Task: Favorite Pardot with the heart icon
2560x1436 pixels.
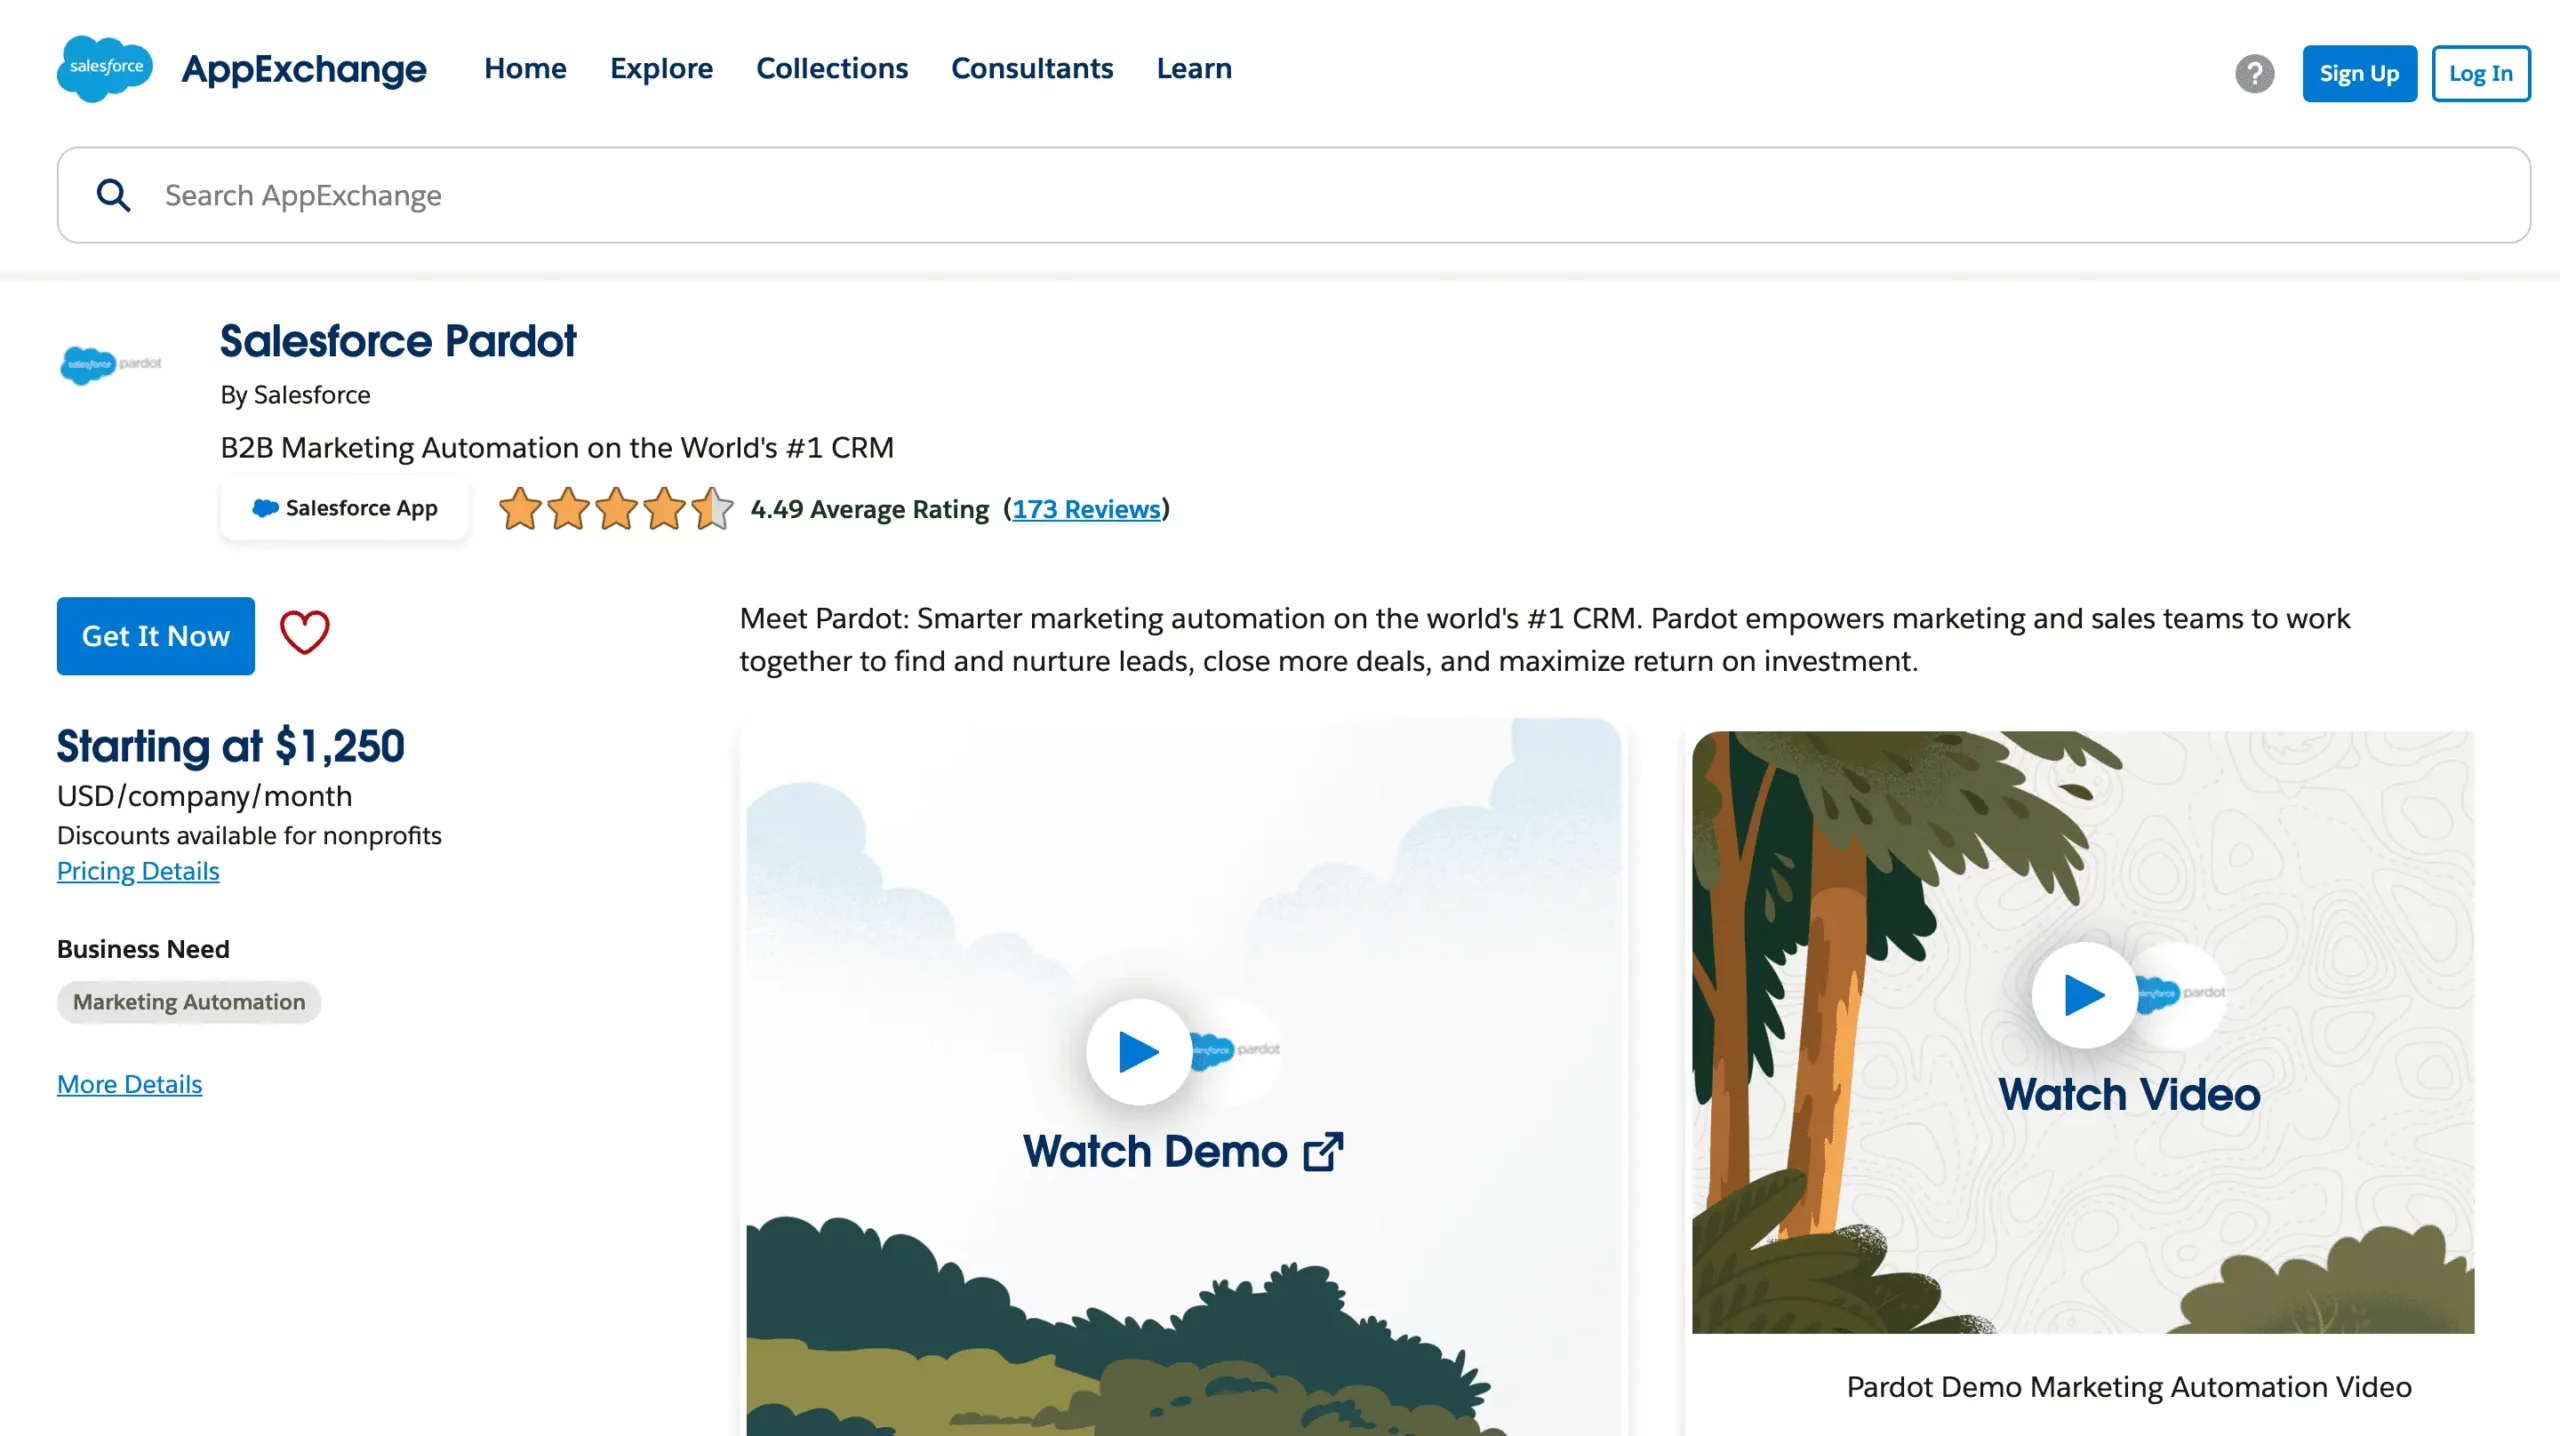Action: tap(304, 633)
